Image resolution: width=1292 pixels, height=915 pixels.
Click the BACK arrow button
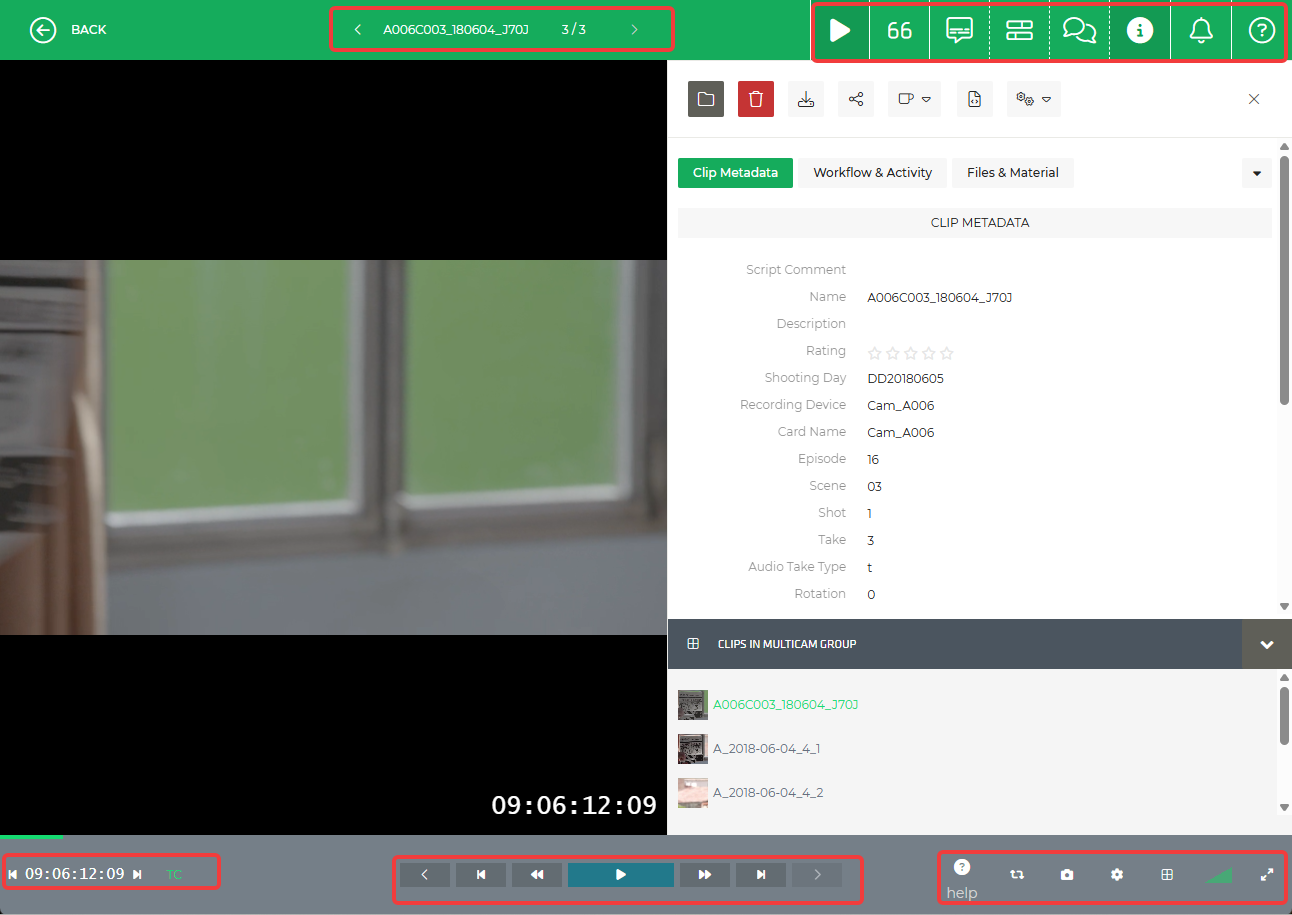click(x=43, y=30)
